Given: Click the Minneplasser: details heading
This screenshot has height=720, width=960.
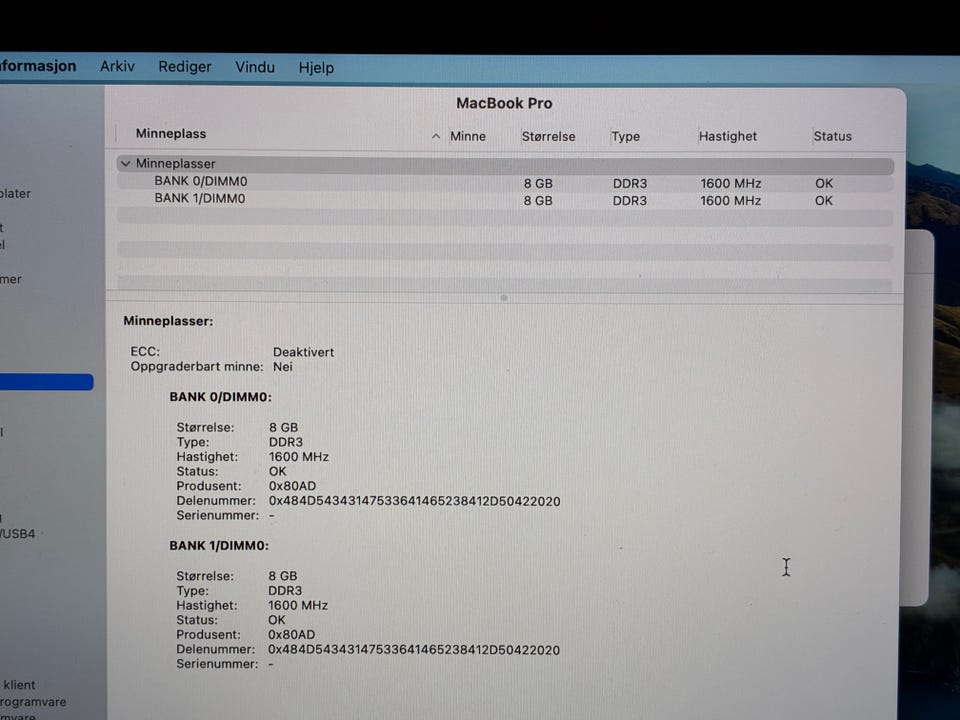Looking at the screenshot, I should click(x=168, y=321).
